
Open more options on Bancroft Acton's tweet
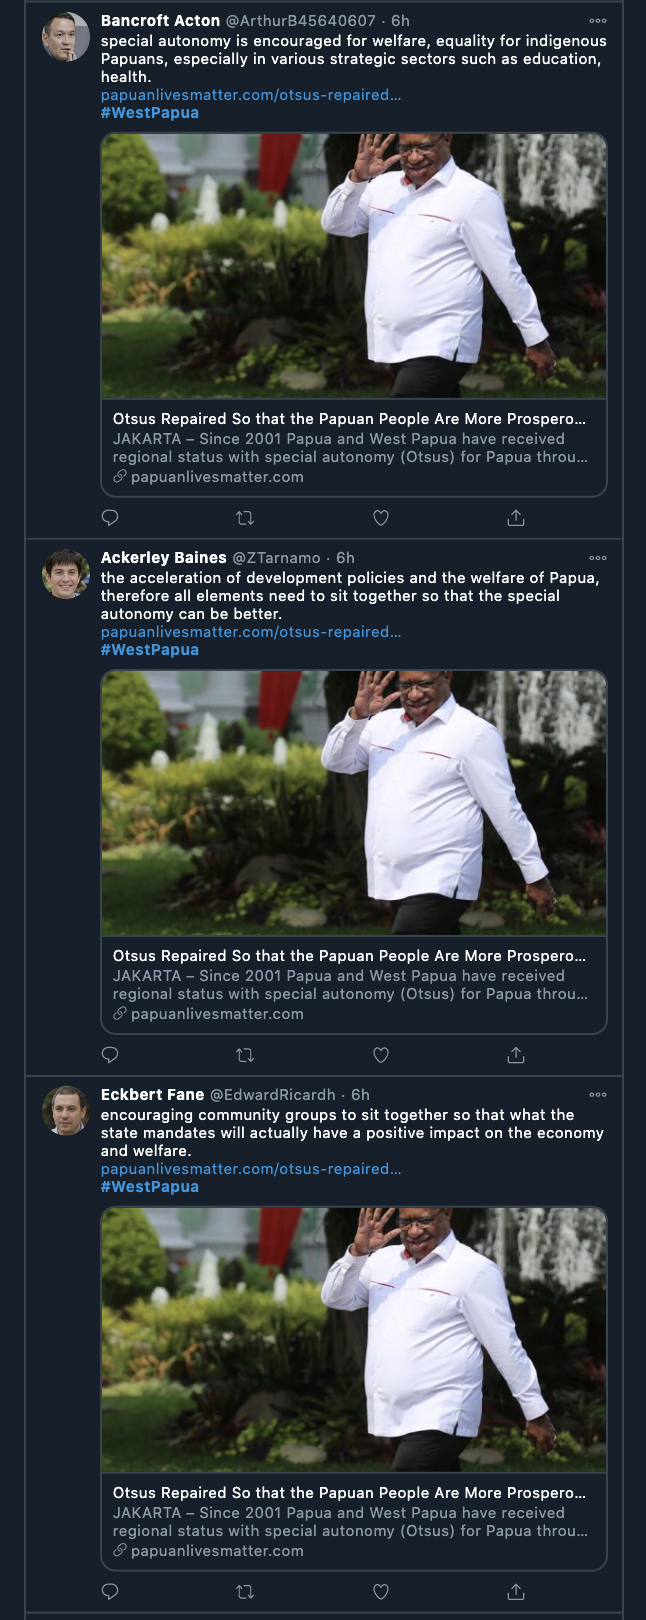[x=598, y=21]
